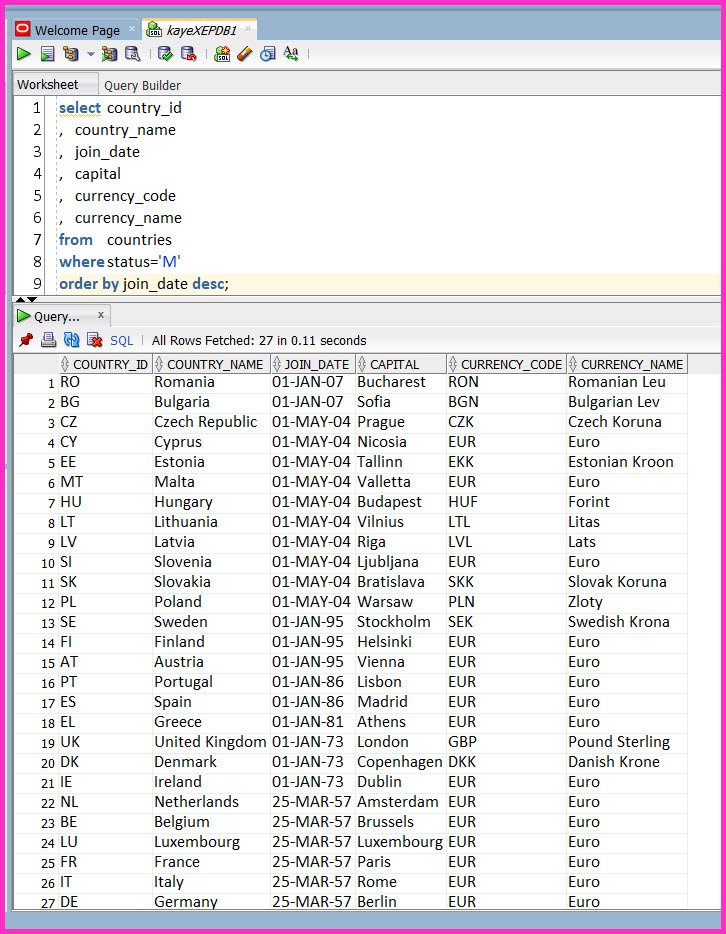Sort by the CAPITAL column header

coord(401,364)
